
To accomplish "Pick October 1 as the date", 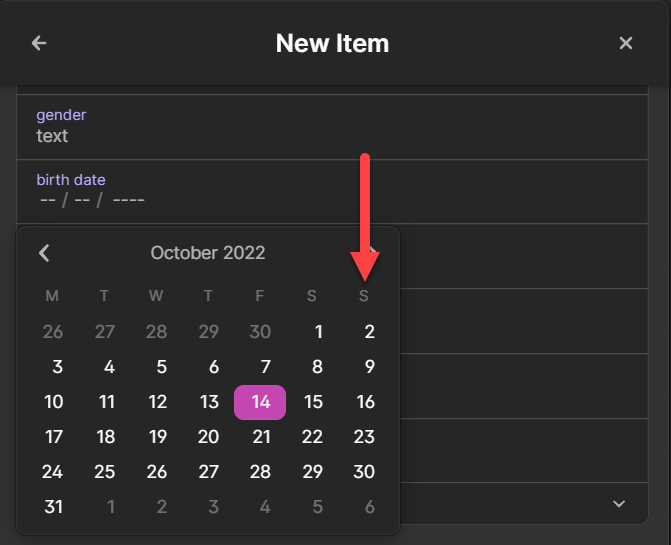I will point(318,333).
